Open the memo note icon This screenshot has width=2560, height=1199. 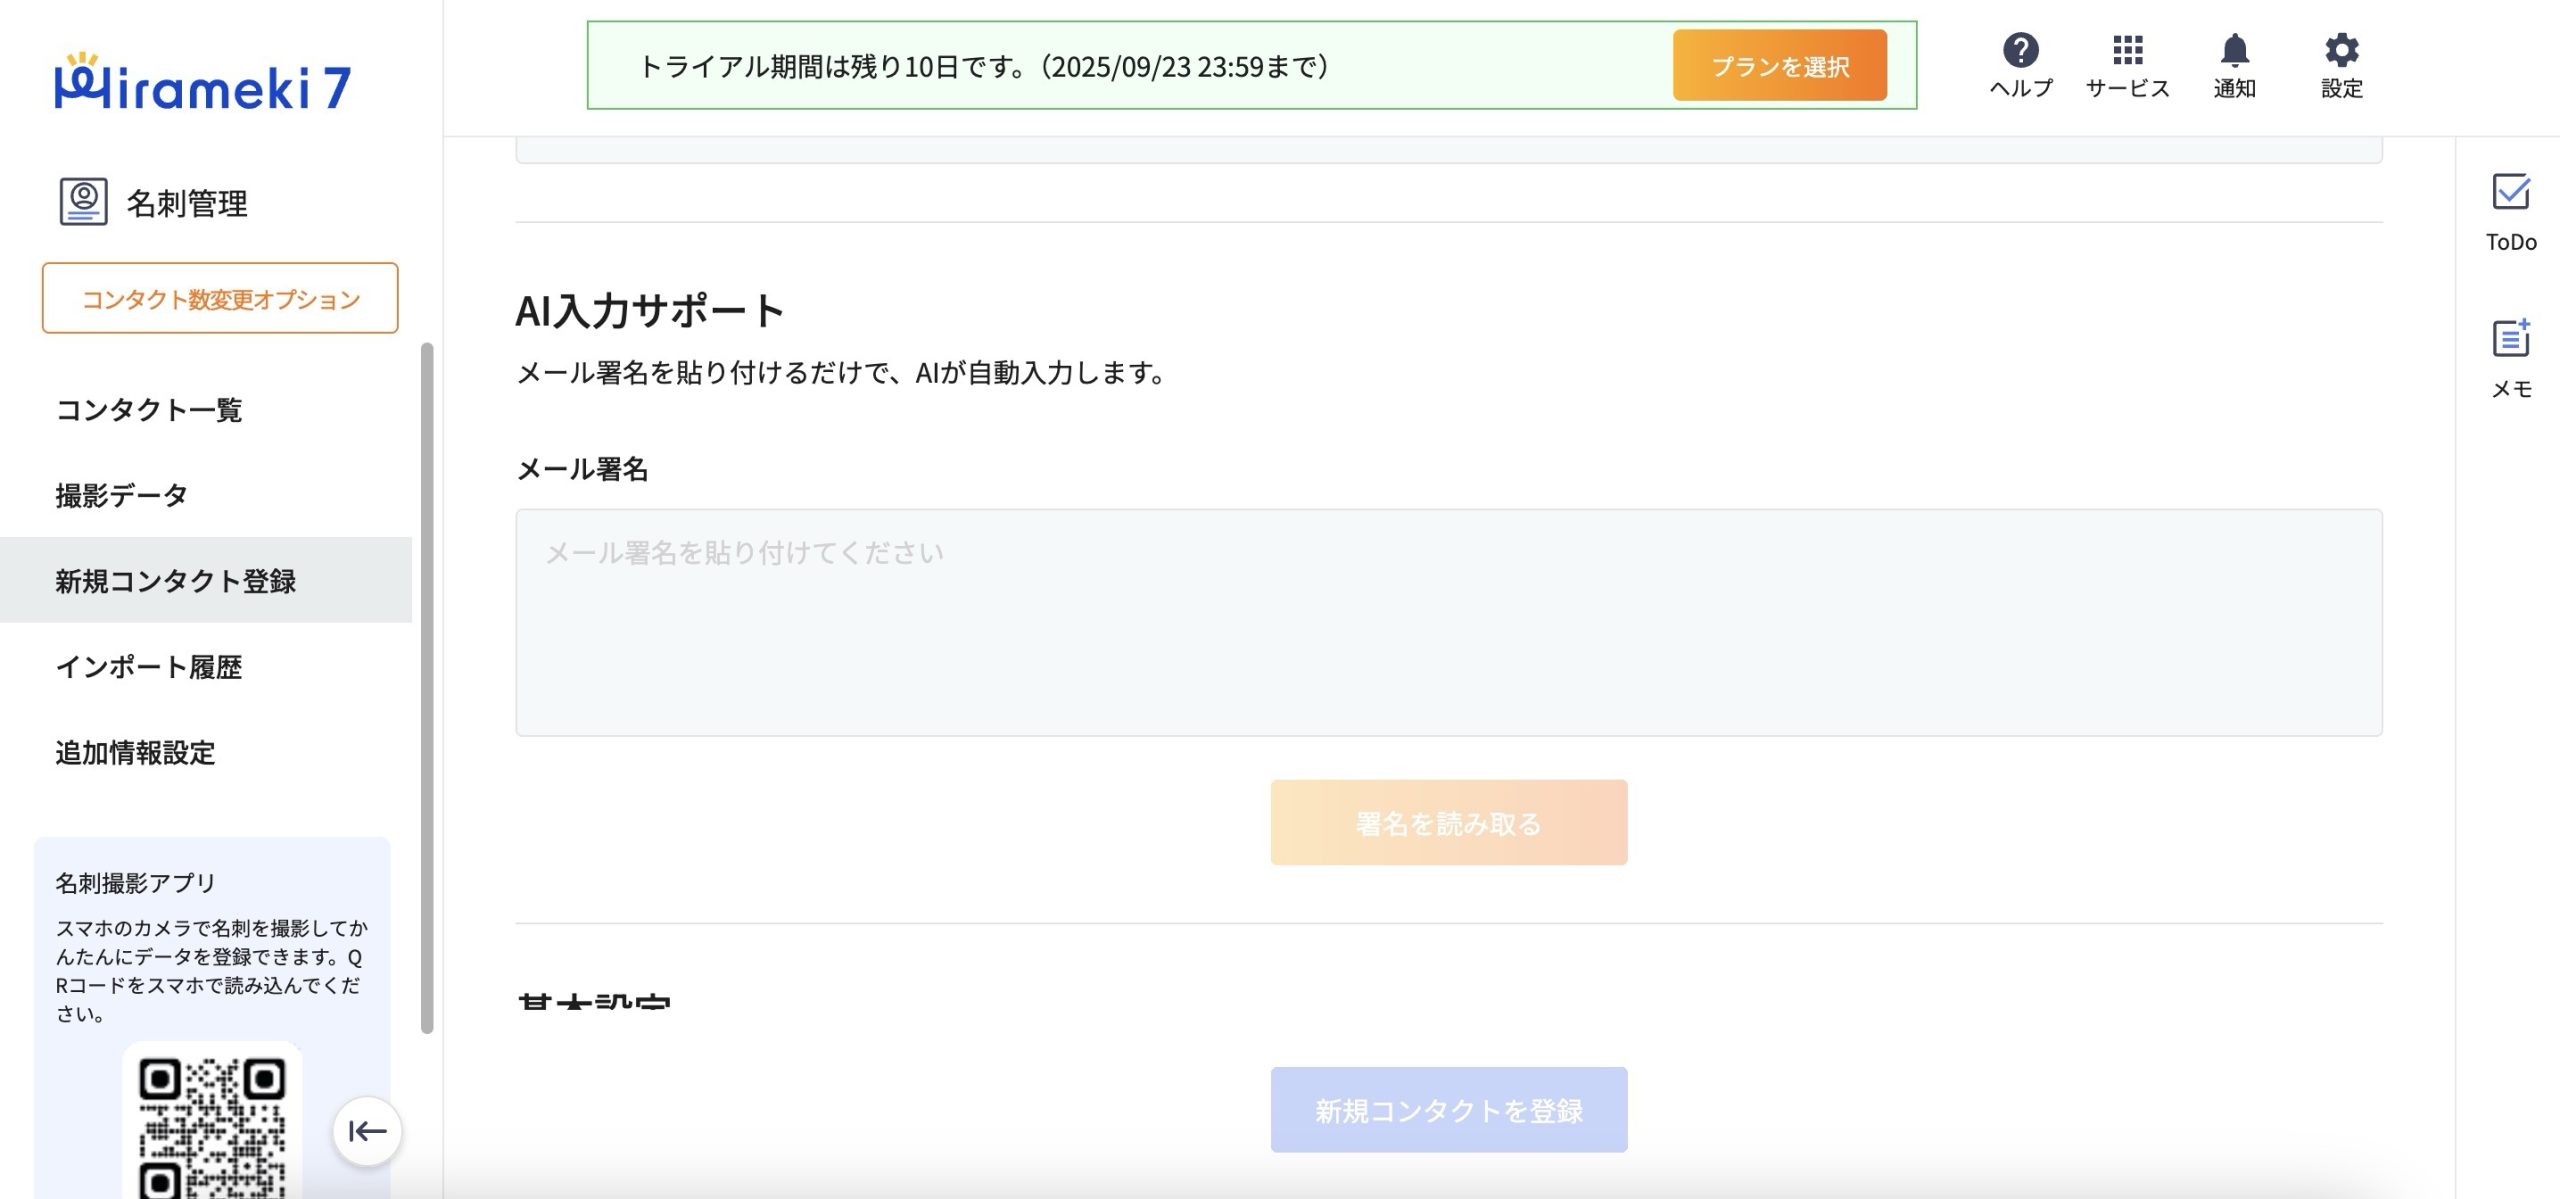click(2510, 339)
